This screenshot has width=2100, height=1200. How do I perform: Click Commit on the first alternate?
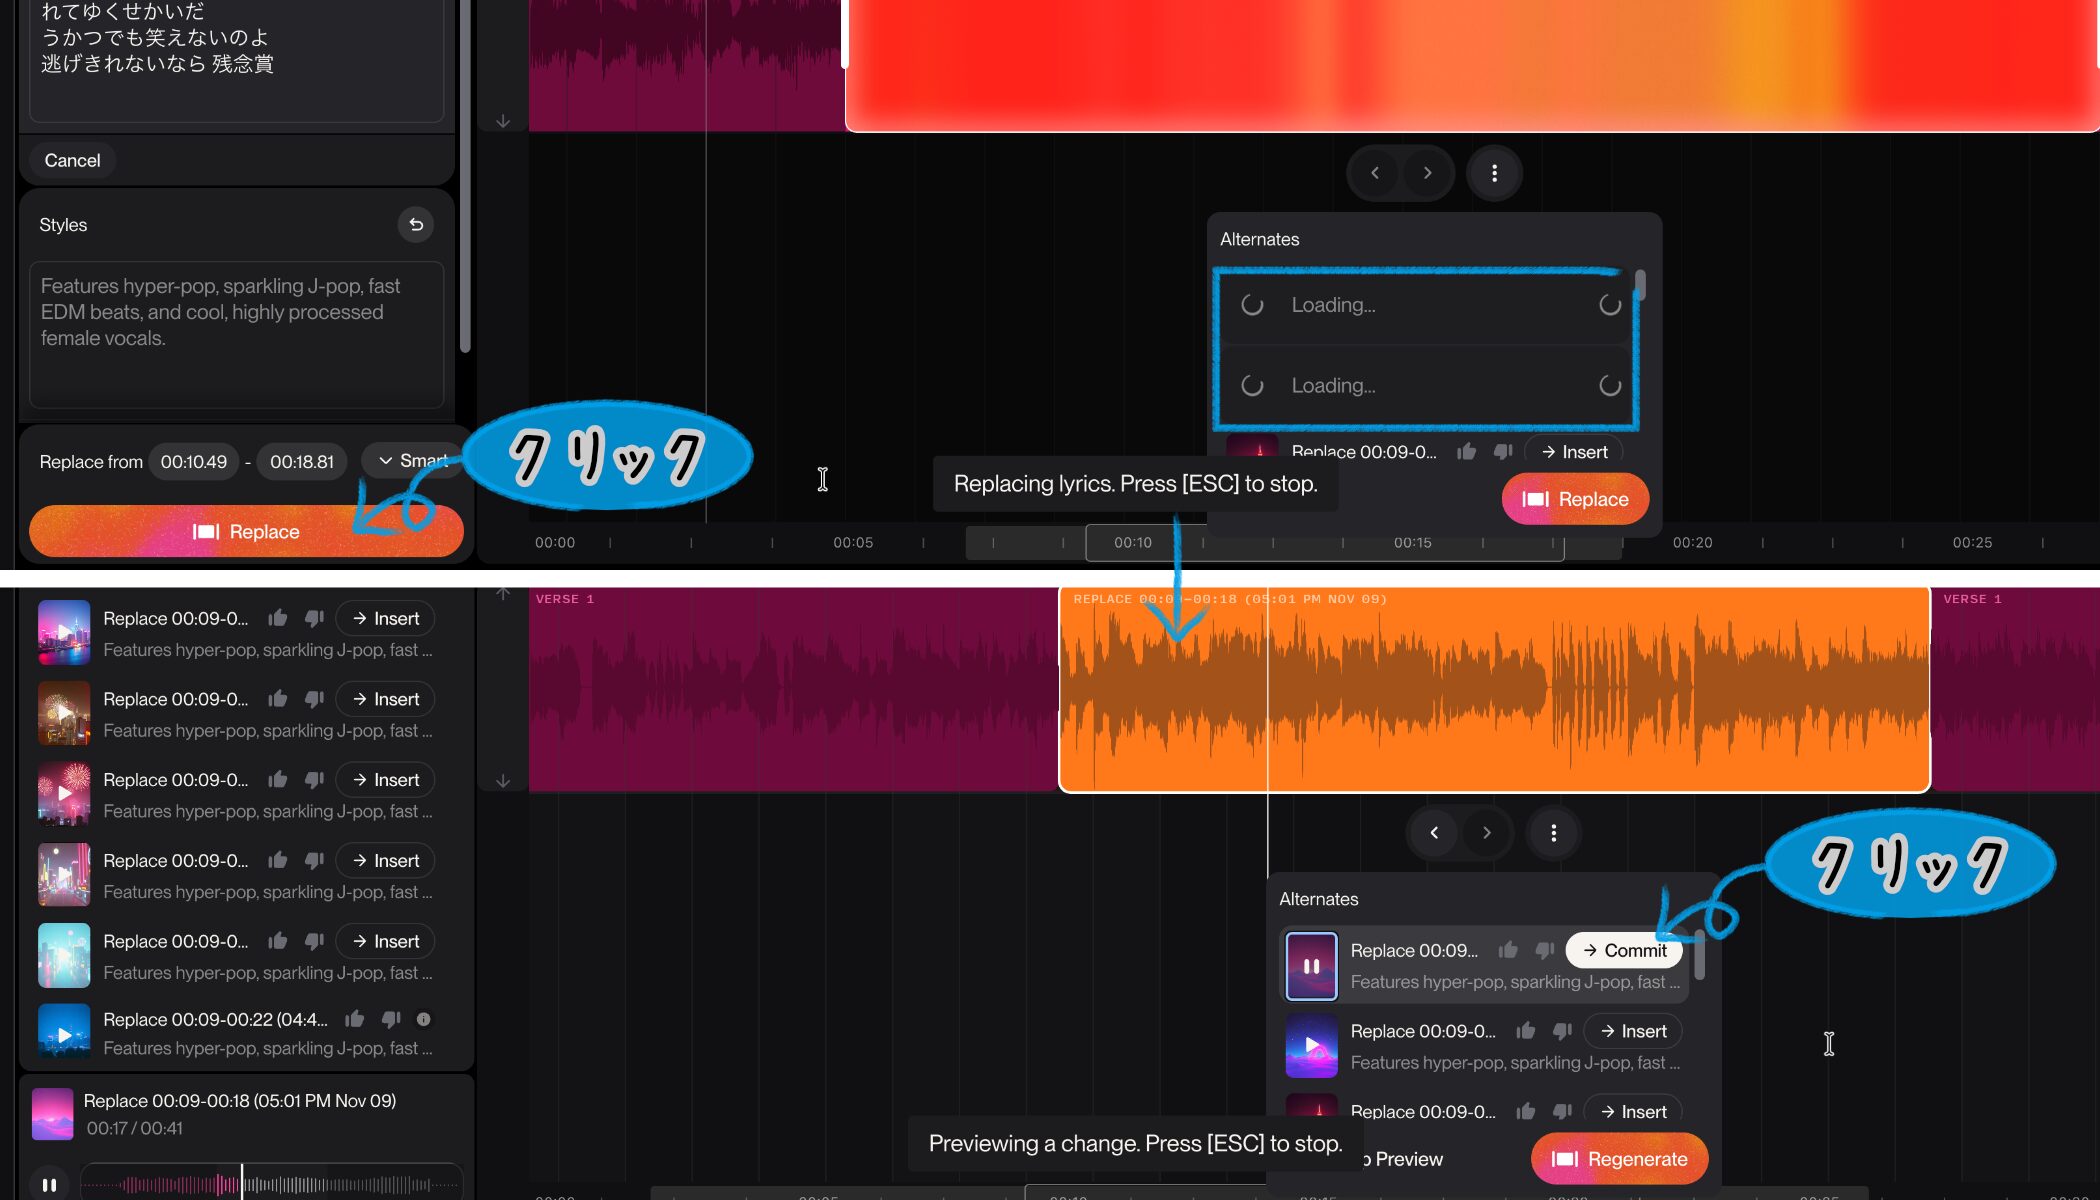[x=1624, y=950]
